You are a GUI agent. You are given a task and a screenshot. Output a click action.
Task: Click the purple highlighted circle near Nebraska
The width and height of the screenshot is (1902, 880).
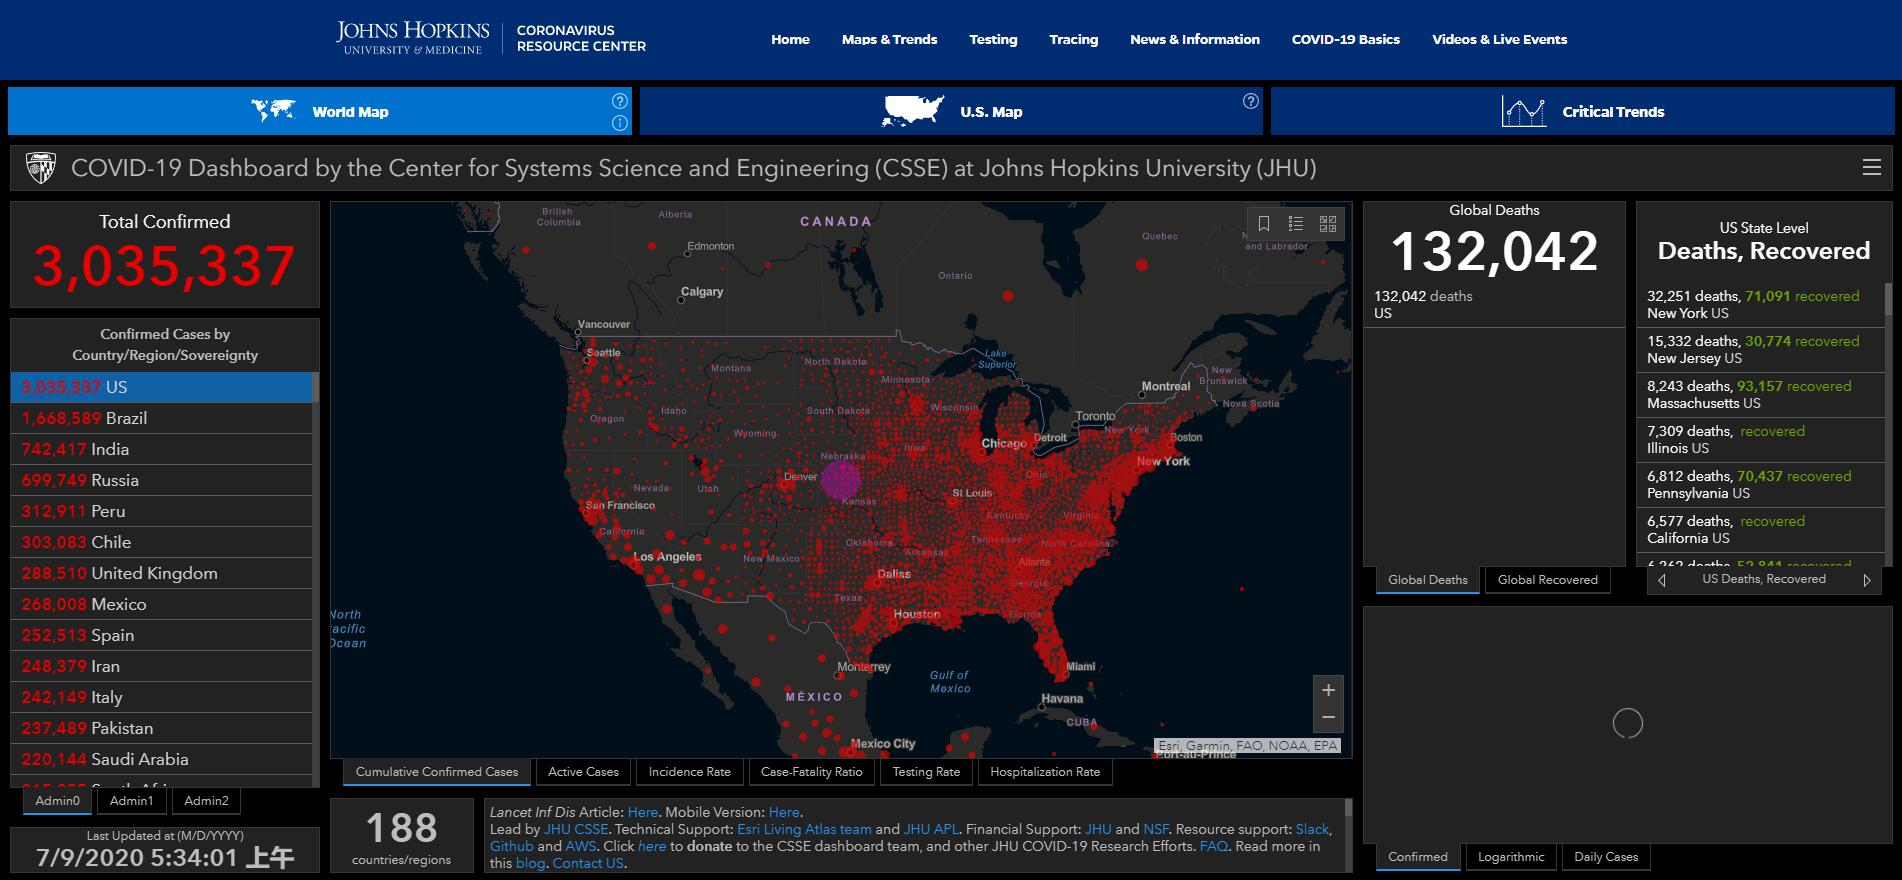[x=841, y=479]
